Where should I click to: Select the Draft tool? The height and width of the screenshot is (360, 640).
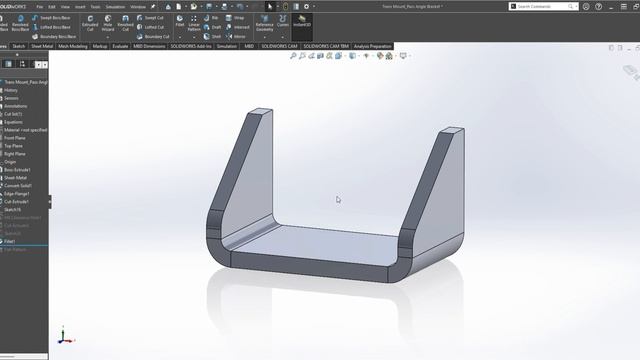coord(212,27)
